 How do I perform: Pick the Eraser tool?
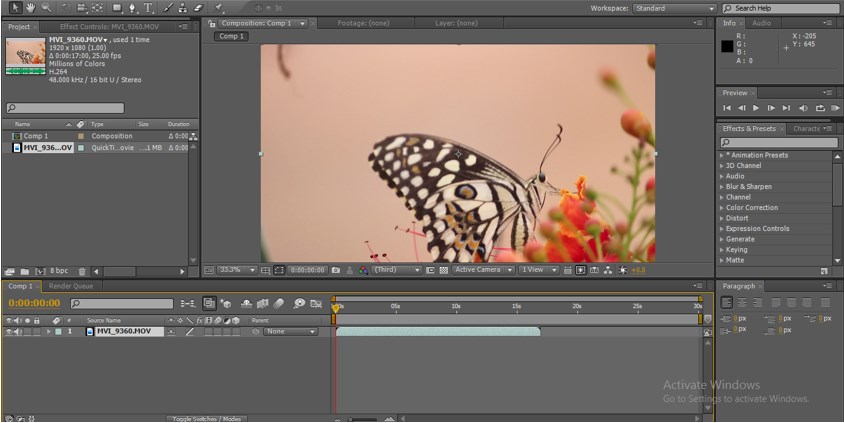198,8
